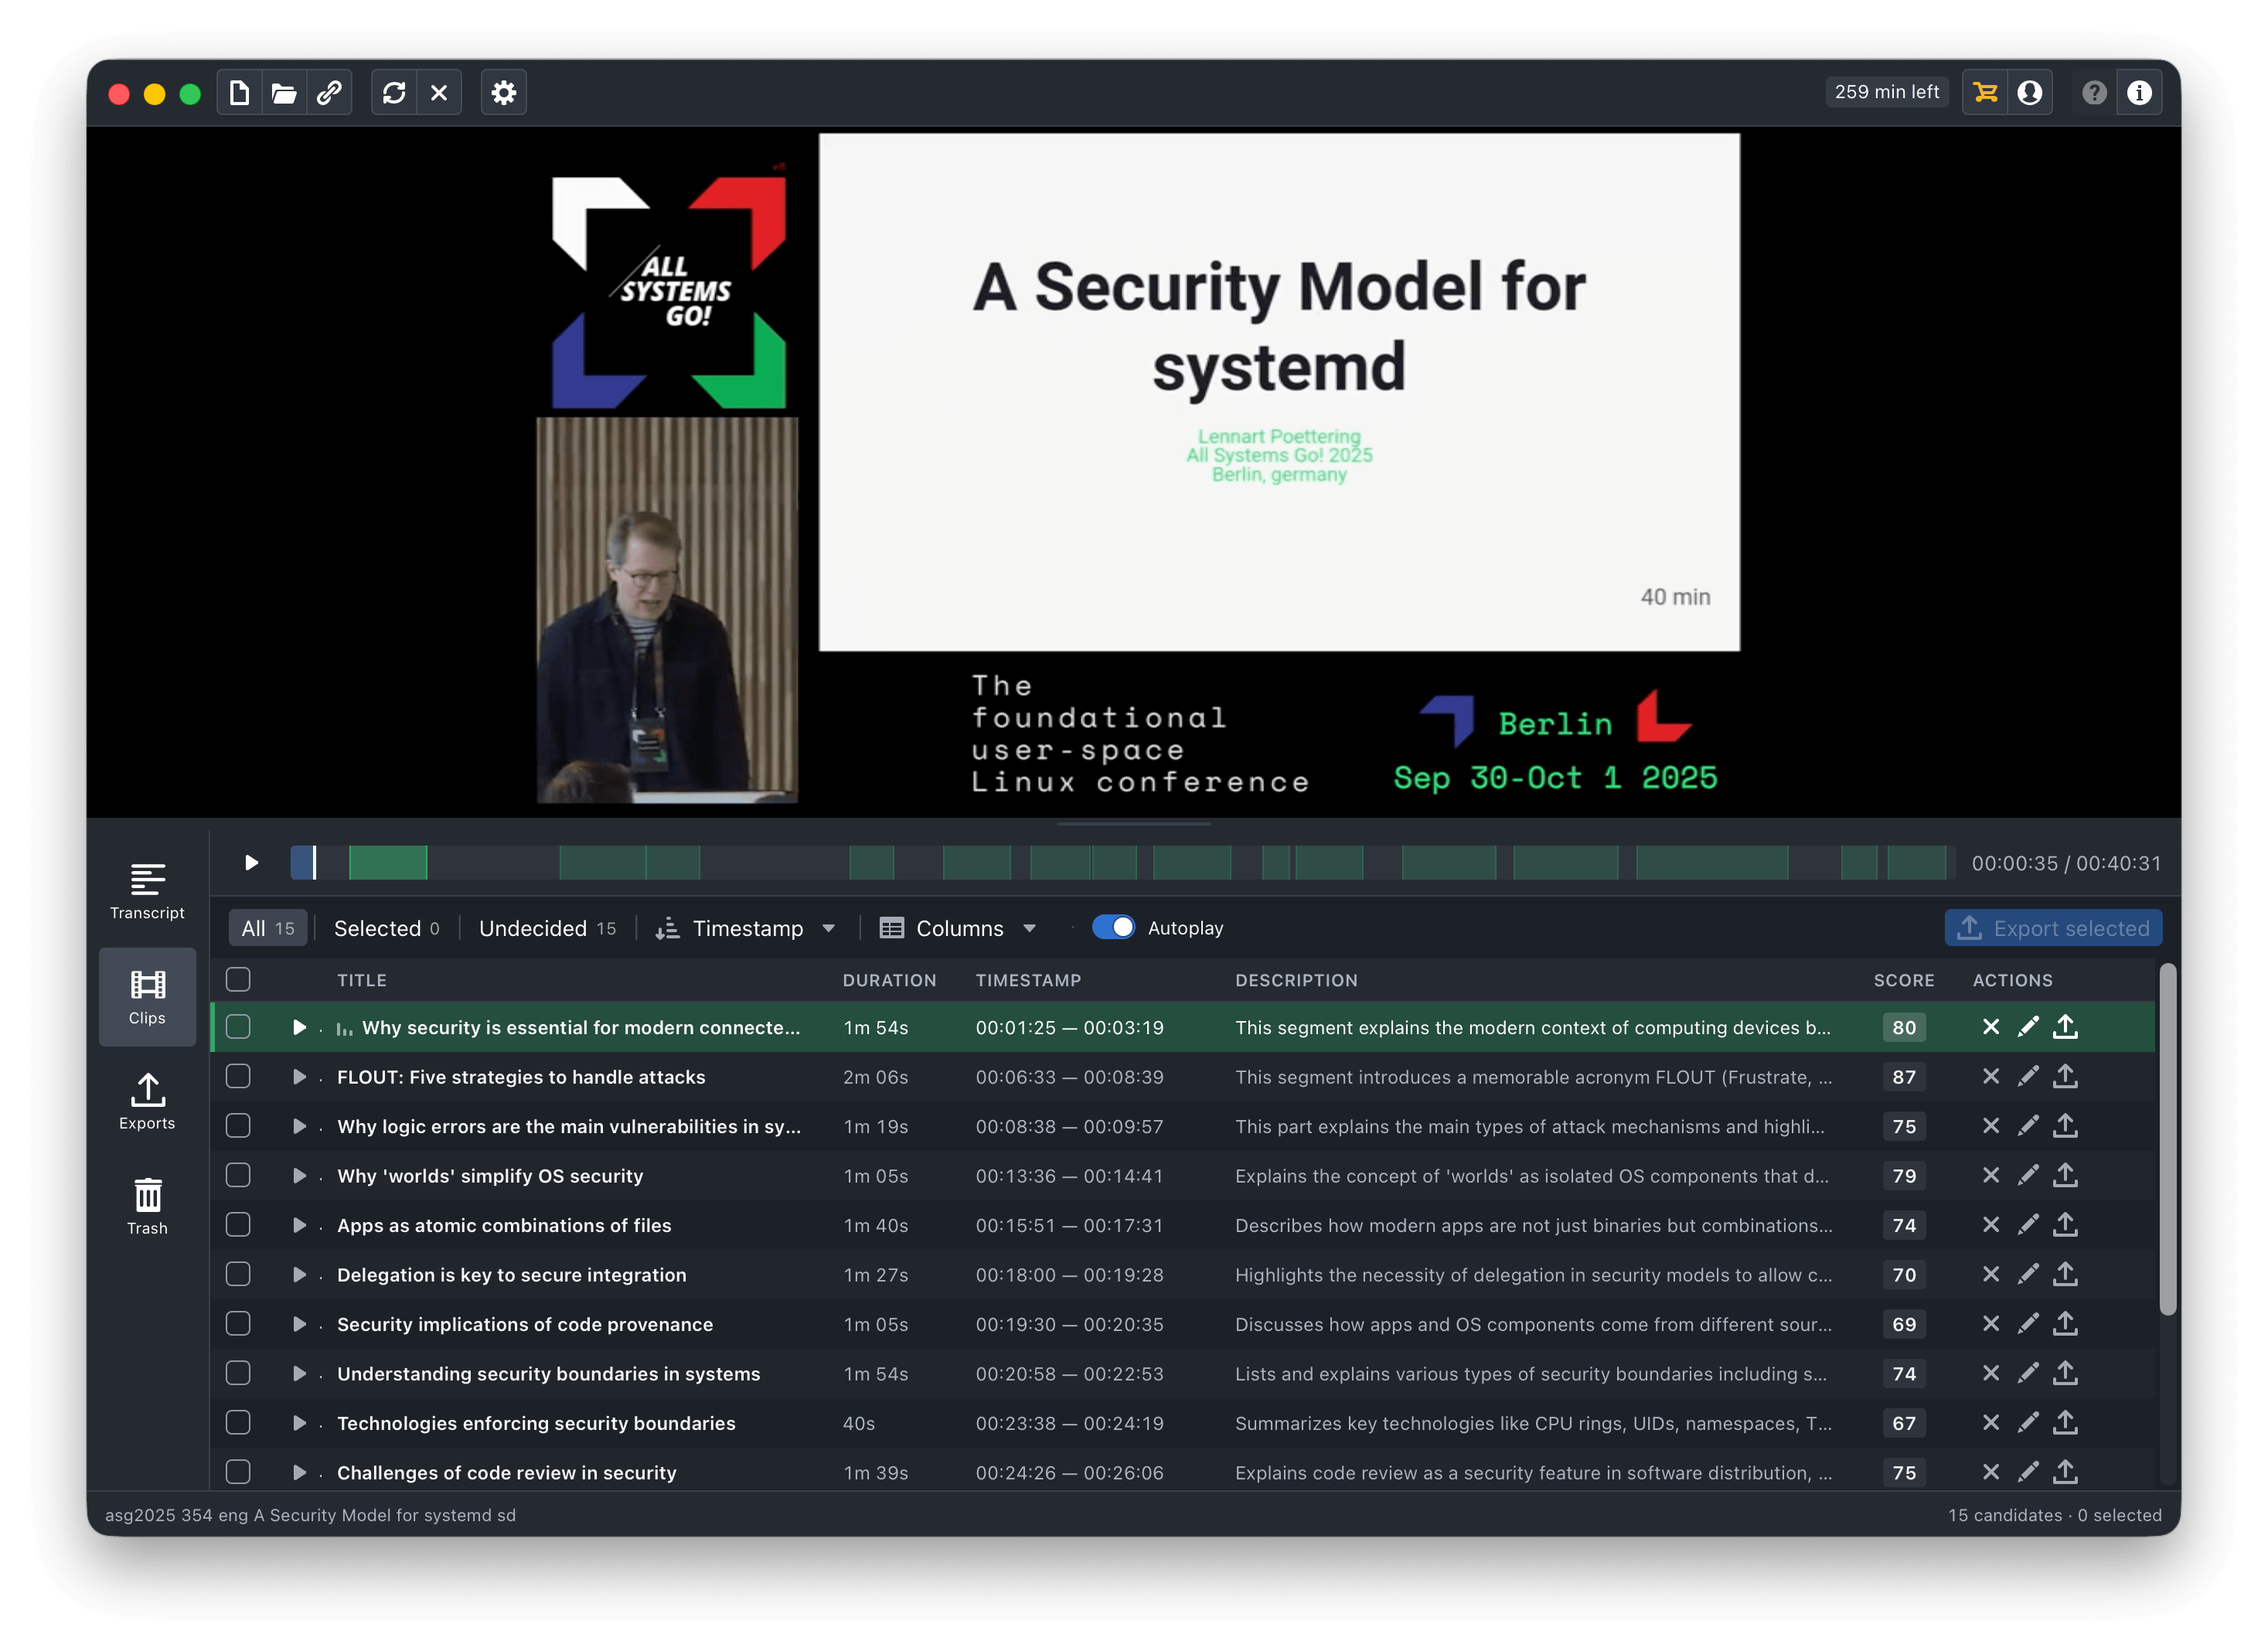Viewport: 2268px width, 1651px height.
Task: Export the 'Delegation is key' clip
Action: coord(2065,1275)
